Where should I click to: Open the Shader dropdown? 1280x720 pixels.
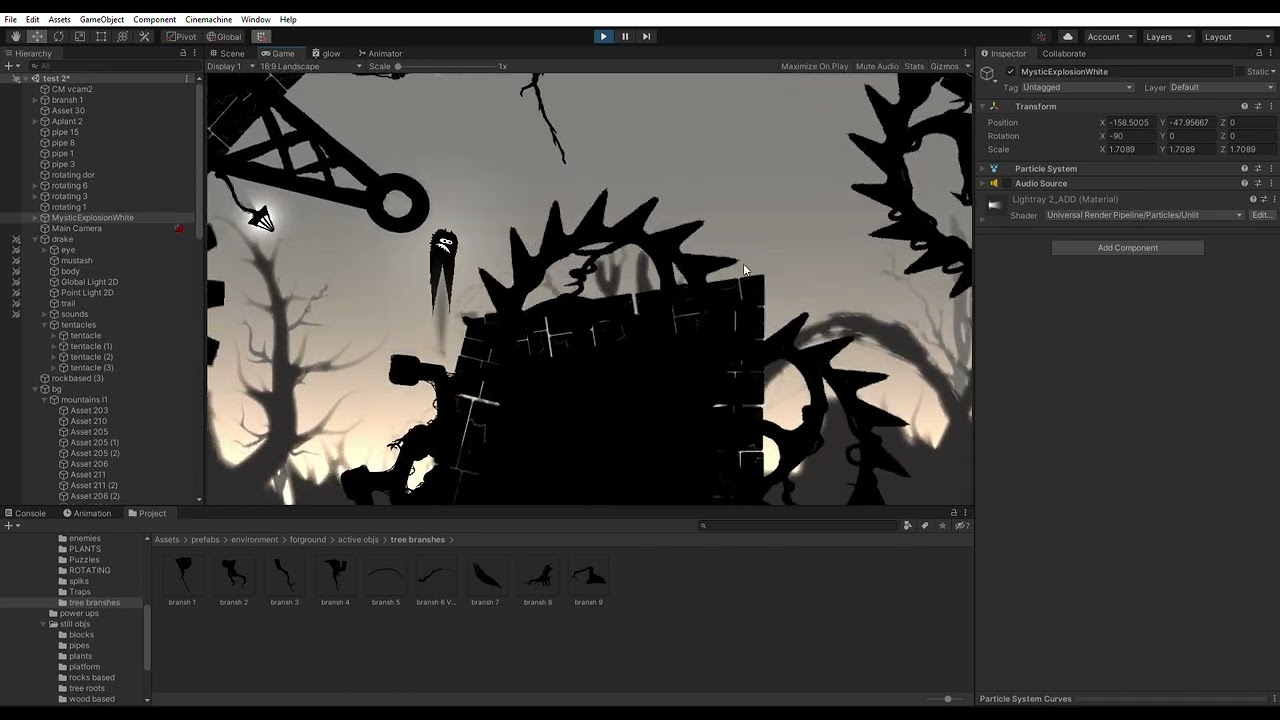(x=1144, y=215)
